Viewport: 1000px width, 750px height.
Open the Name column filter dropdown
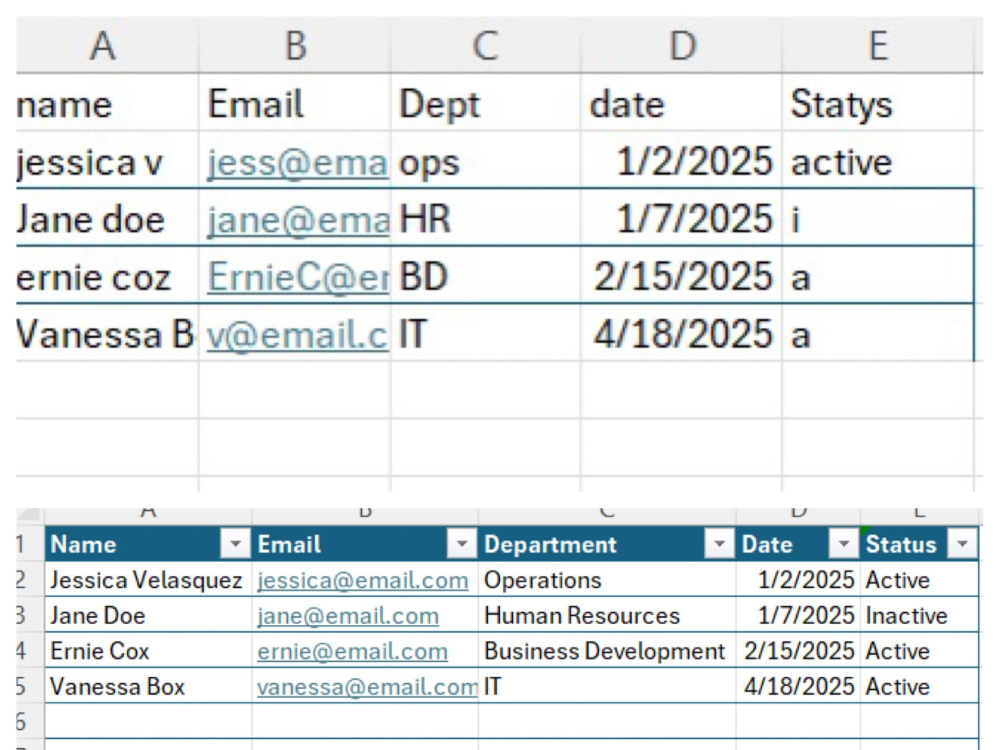235,544
